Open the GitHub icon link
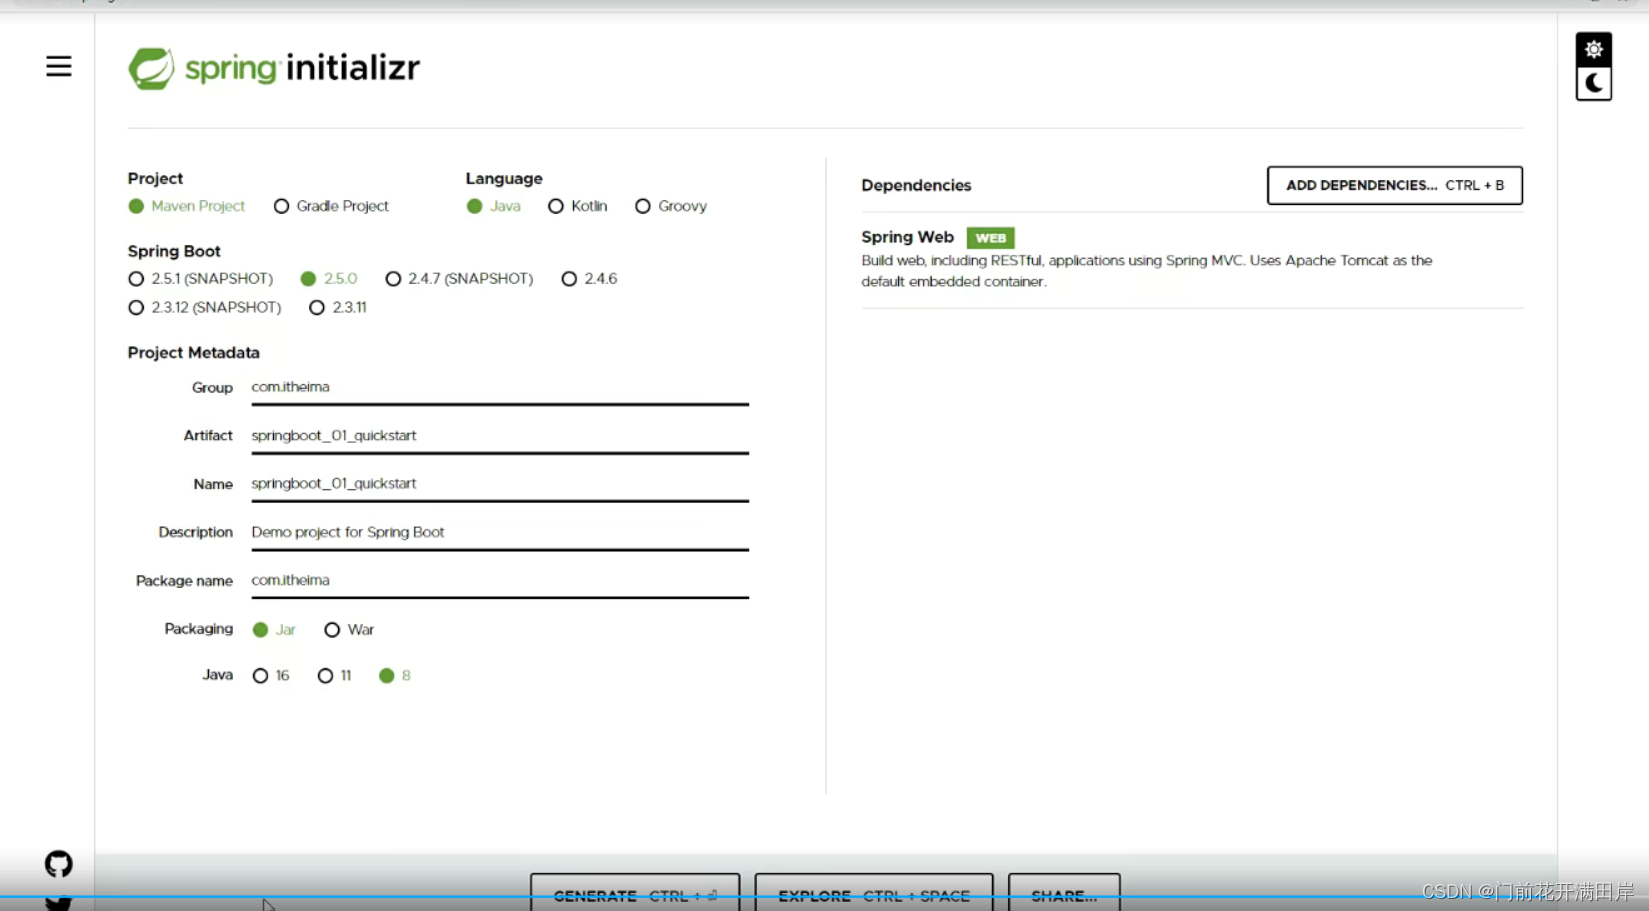 (x=59, y=864)
